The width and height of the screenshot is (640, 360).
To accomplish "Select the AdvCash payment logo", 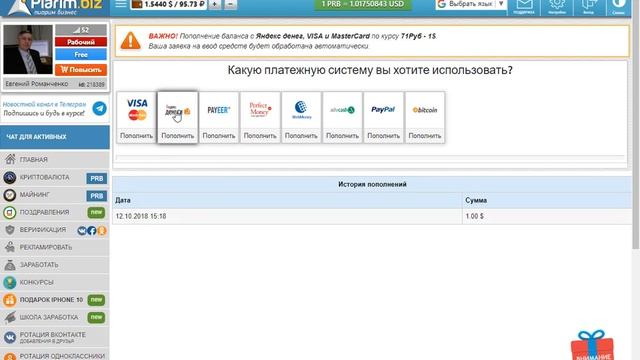I will coord(342,110).
